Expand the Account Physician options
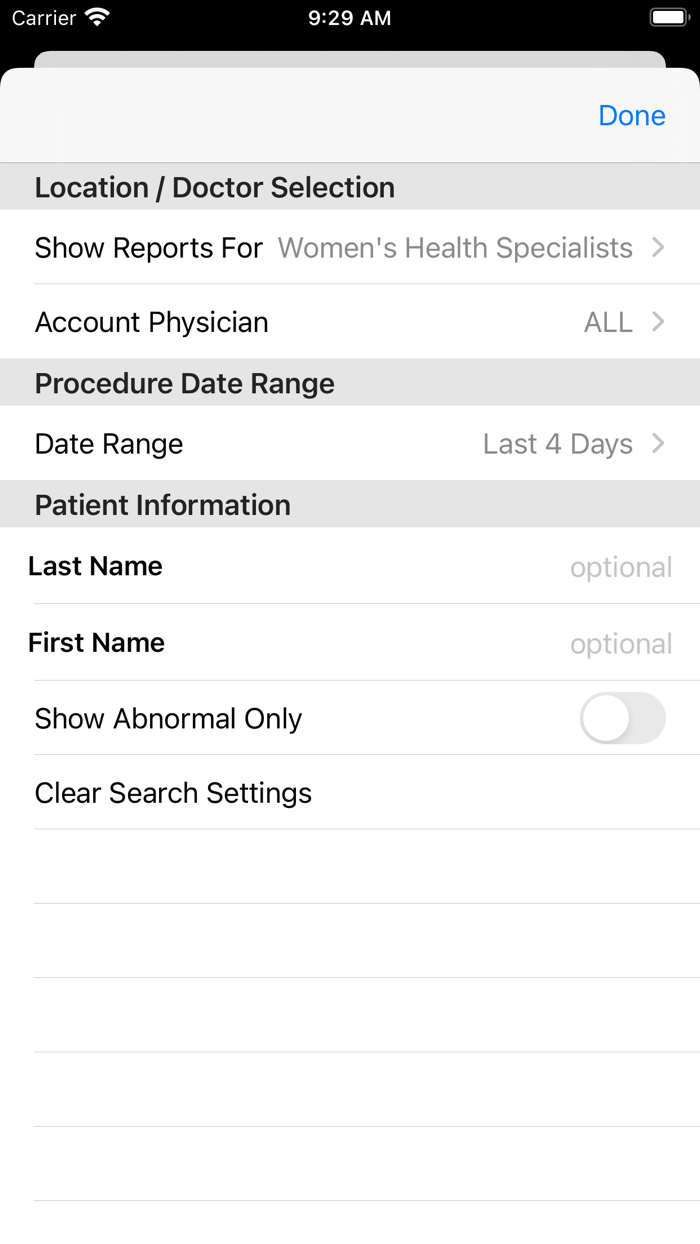This screenshot has width=700, height=1244. coord(350,322)
